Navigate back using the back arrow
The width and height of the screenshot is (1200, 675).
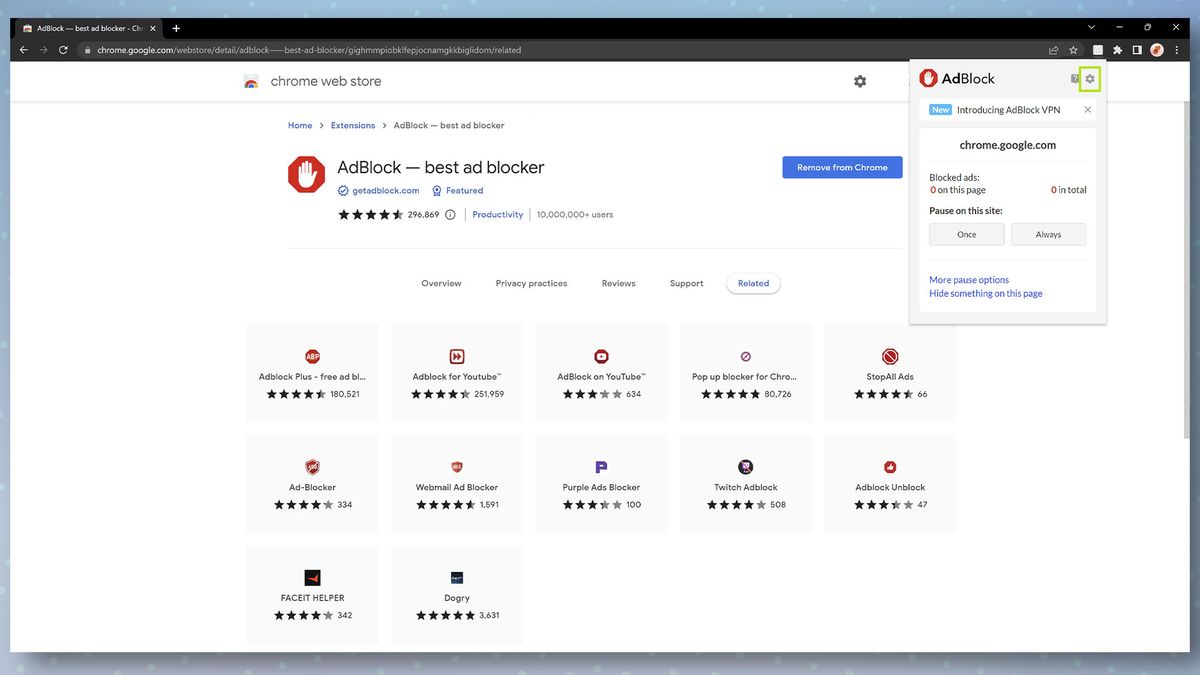click(22, 49)
